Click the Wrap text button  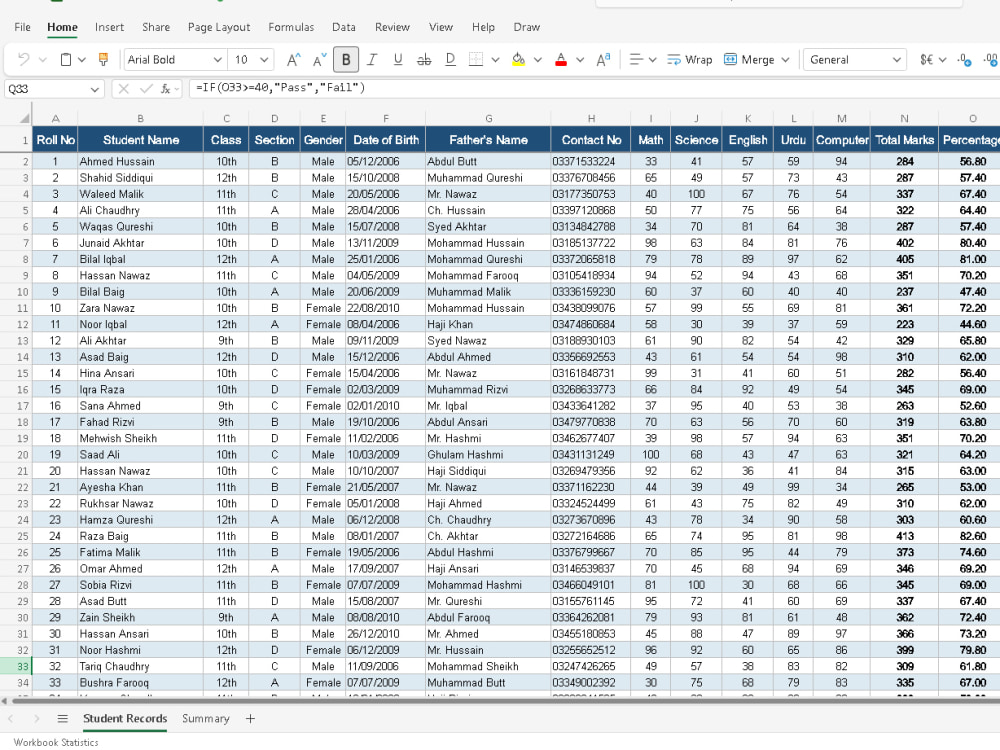pos(689,59)
